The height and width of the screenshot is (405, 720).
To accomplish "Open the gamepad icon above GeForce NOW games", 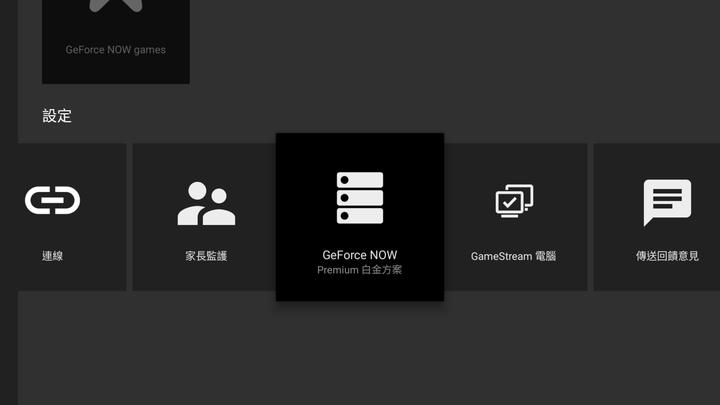I will tap(116, 6).
